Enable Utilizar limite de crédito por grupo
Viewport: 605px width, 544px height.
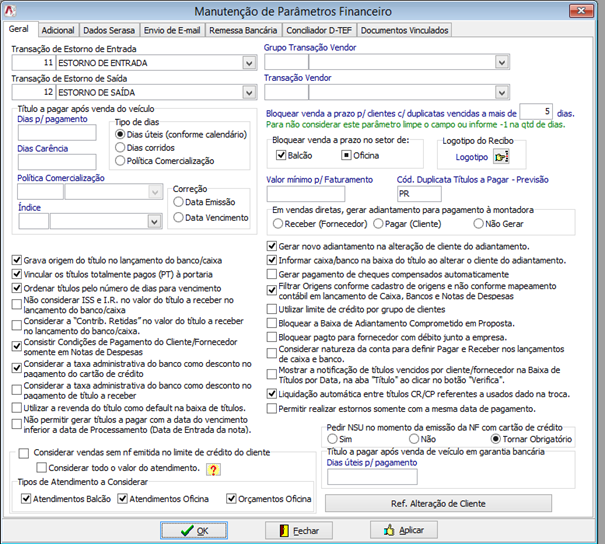(x=272, y=309)
